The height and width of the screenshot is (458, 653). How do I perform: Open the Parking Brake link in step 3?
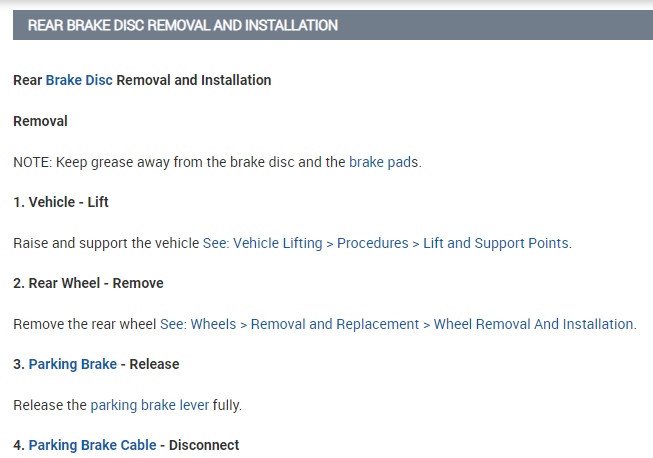(73, 364)
